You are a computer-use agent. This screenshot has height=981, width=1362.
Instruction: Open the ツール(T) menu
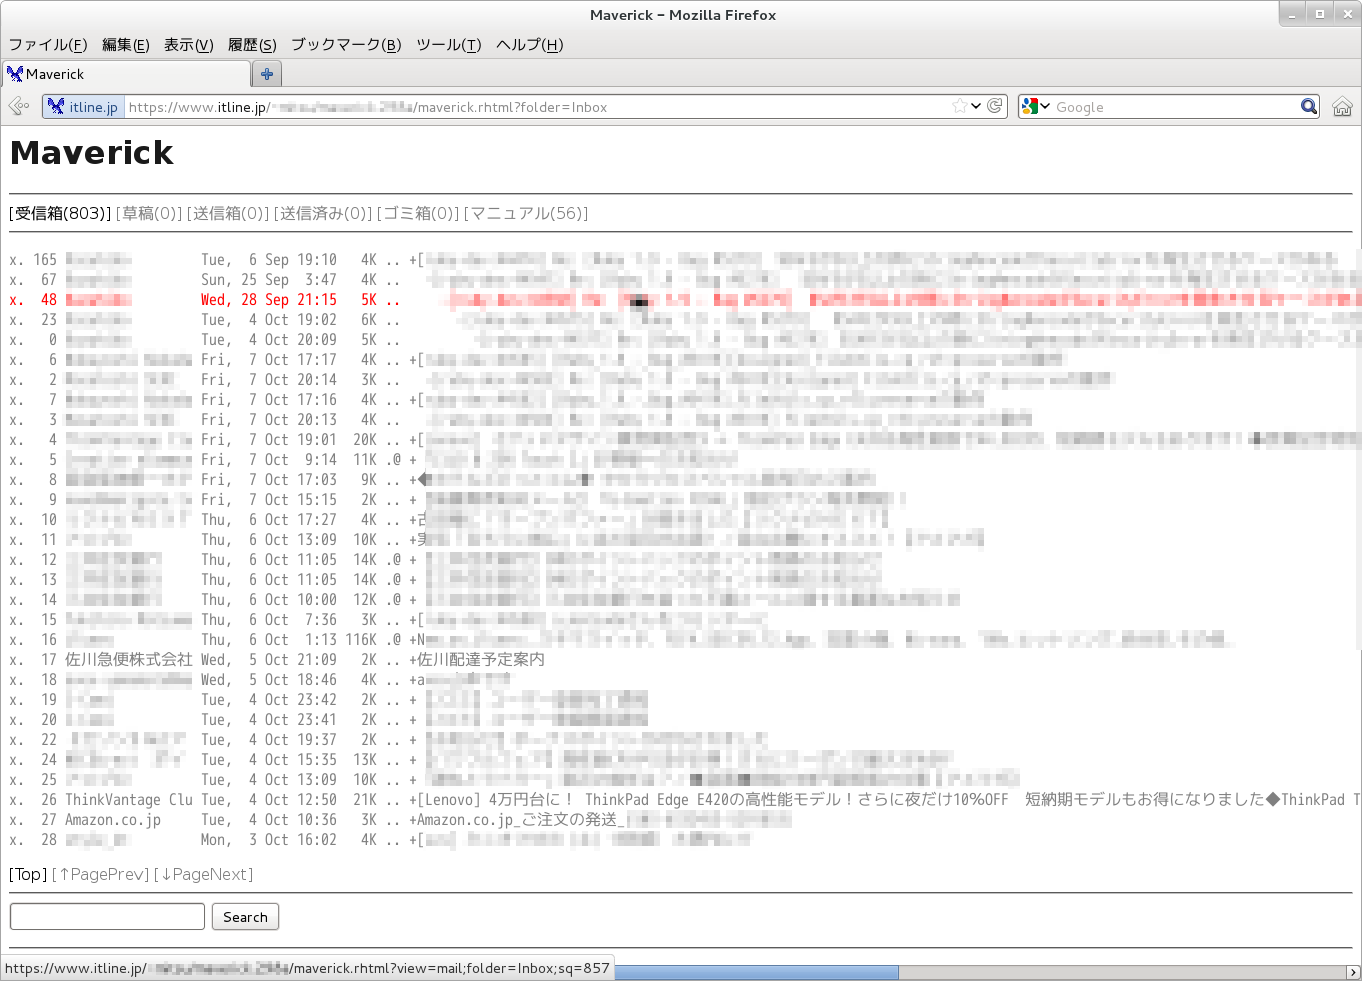pos(448,45)
